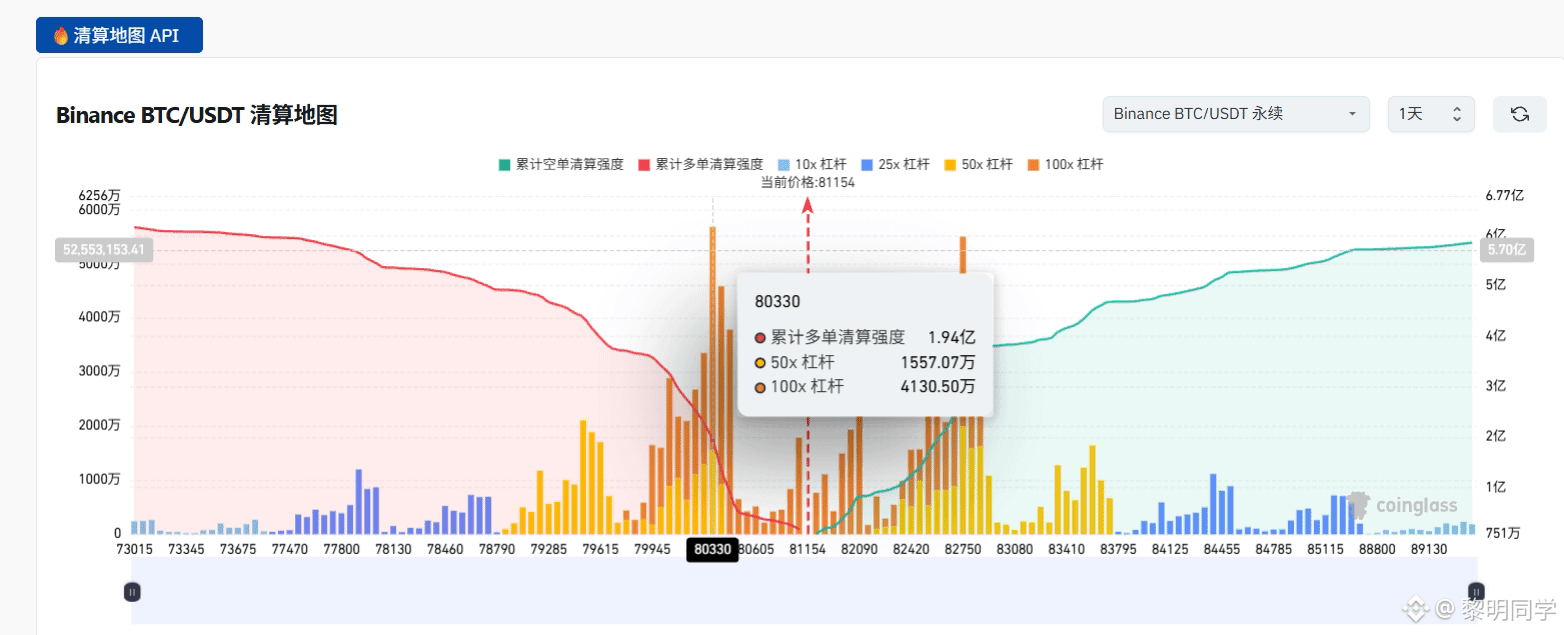
Task: Click x-axis label 85115
Action: [x=1325, y=549]
